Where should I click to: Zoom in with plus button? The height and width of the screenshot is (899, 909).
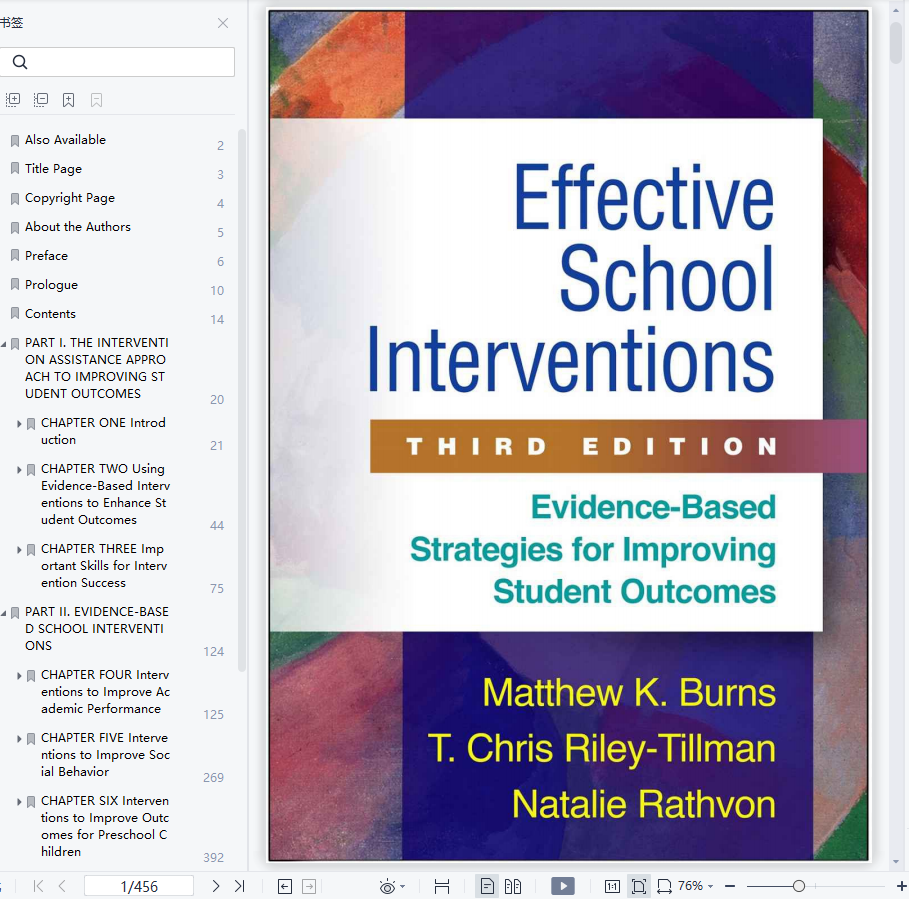(x=901, y=886)
